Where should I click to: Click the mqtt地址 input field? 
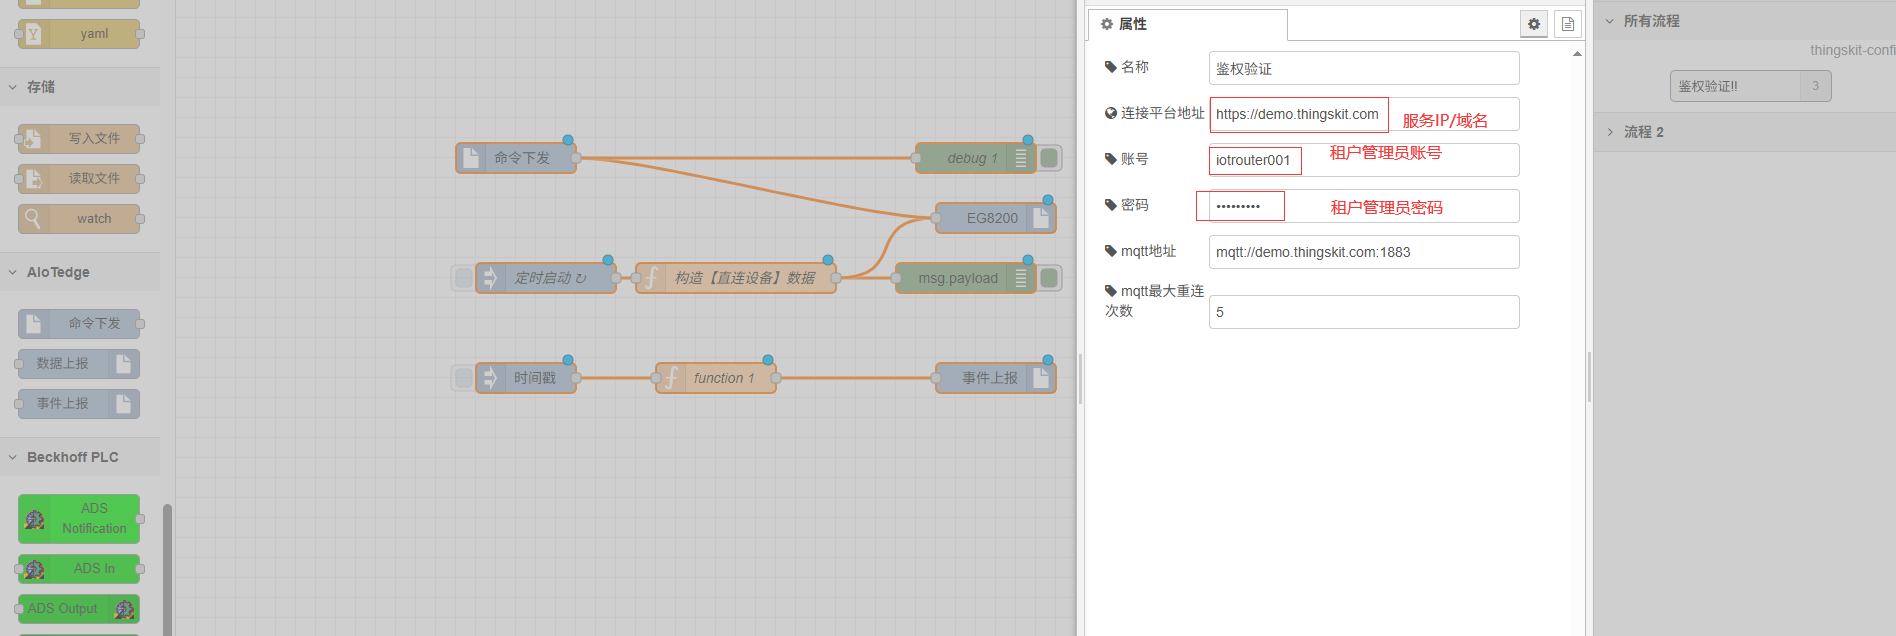pyautogui.click(x=1363, y=252)
